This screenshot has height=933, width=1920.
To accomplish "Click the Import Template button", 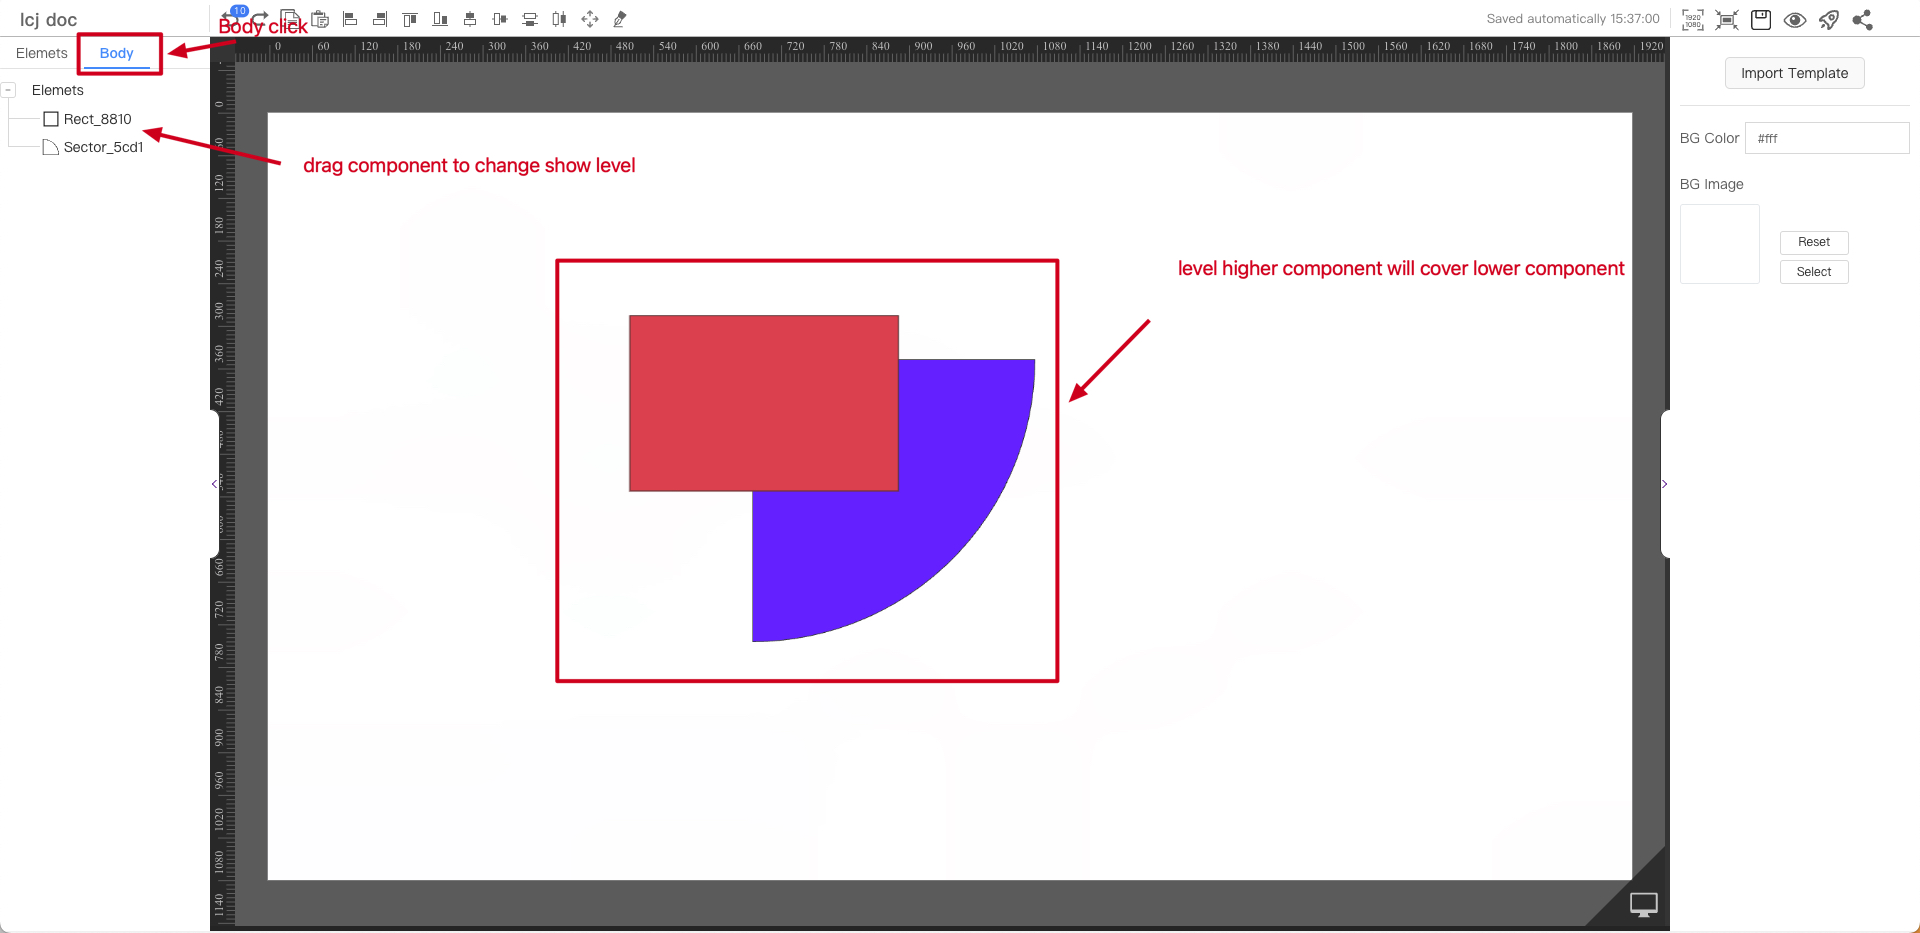I will point(1795,73).
